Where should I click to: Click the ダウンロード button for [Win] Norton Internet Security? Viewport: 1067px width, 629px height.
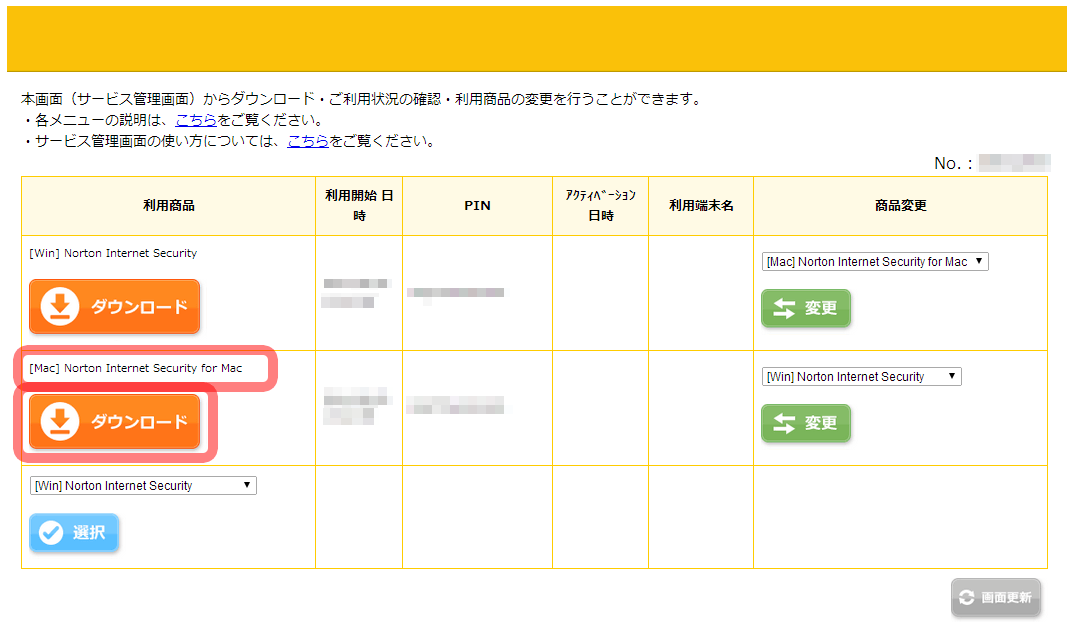click(x=114, y=306)
